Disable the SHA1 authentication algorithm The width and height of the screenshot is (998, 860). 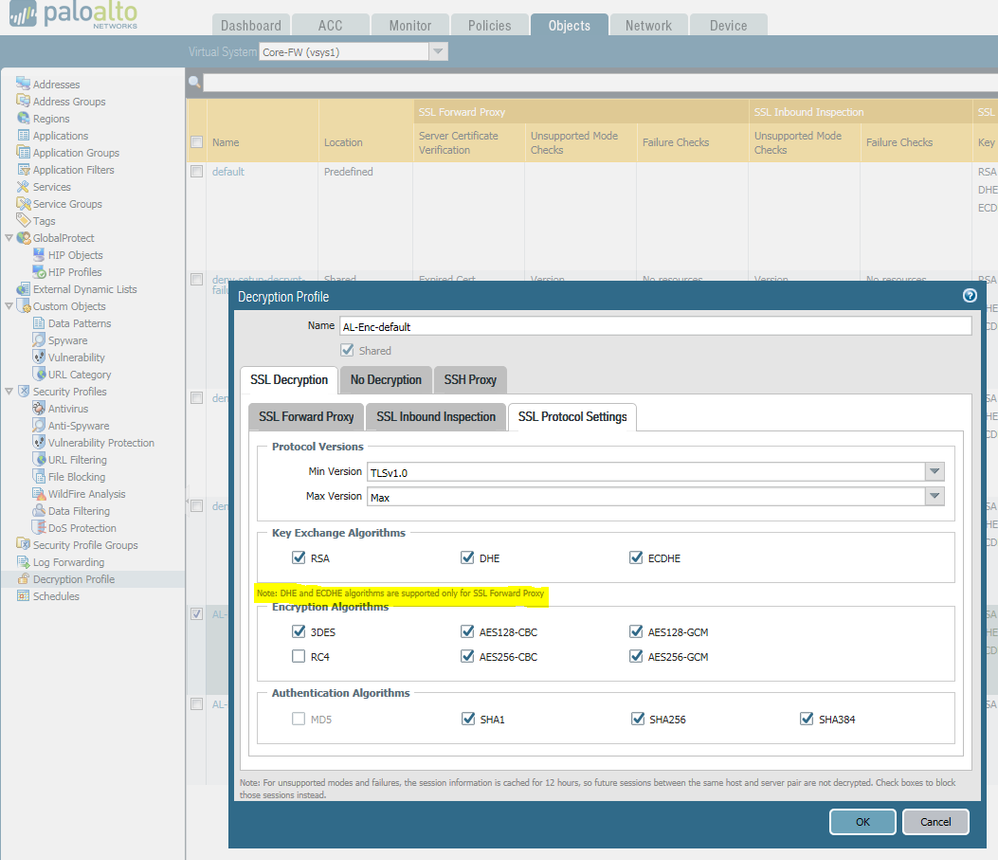pyautogui.click(x=468, y=719)
